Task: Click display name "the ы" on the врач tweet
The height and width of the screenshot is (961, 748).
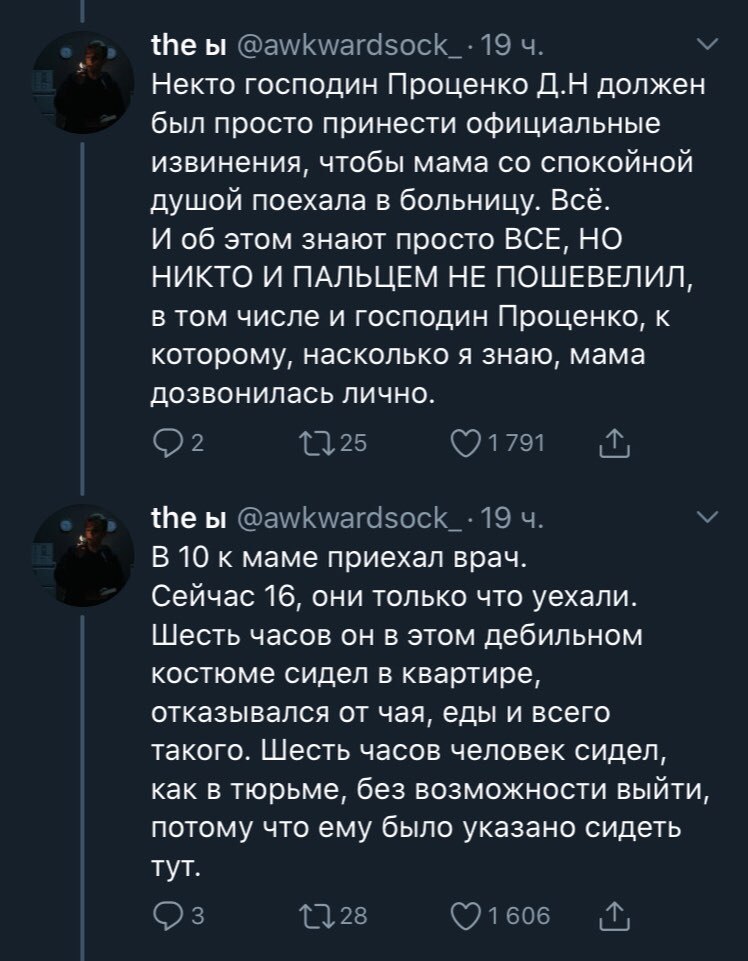Action: (x=187, y=518)
